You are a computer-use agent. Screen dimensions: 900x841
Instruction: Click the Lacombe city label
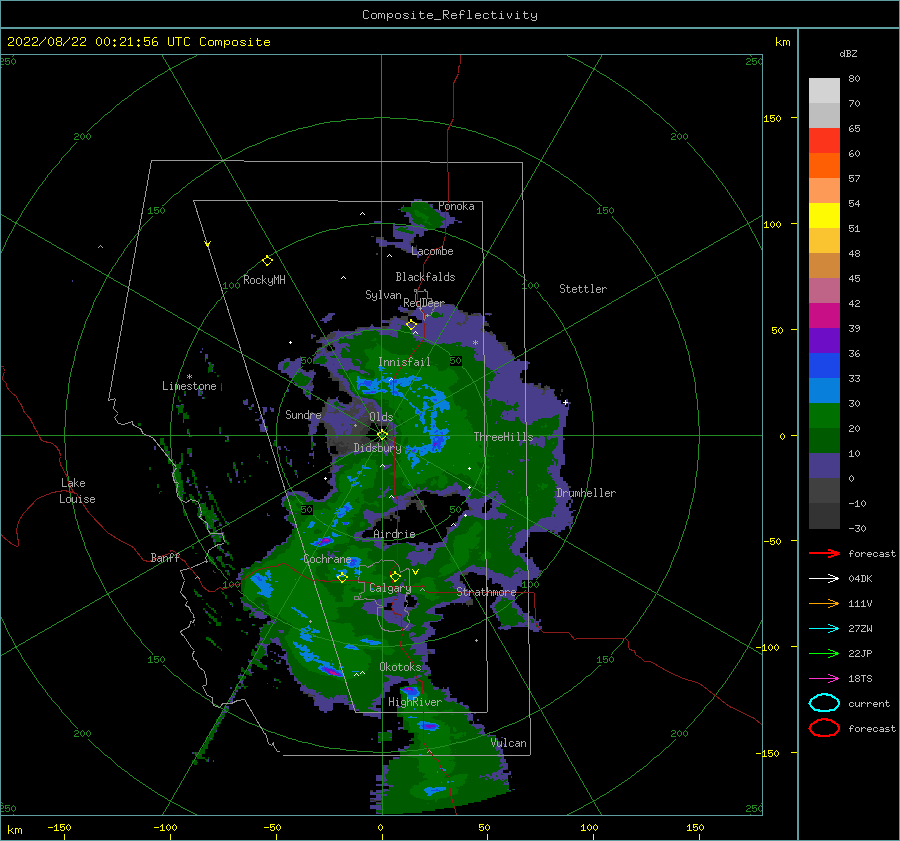(432, 251)
